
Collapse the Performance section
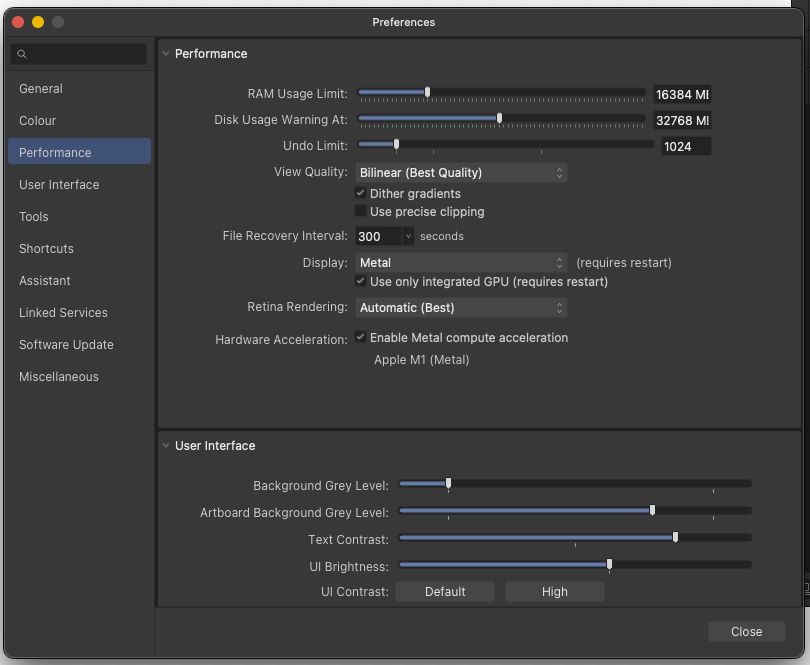[x=165, y=53]
